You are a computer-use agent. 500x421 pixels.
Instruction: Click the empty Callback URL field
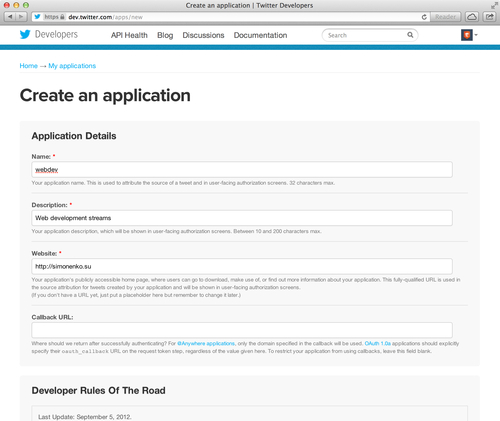click(242, 330)
